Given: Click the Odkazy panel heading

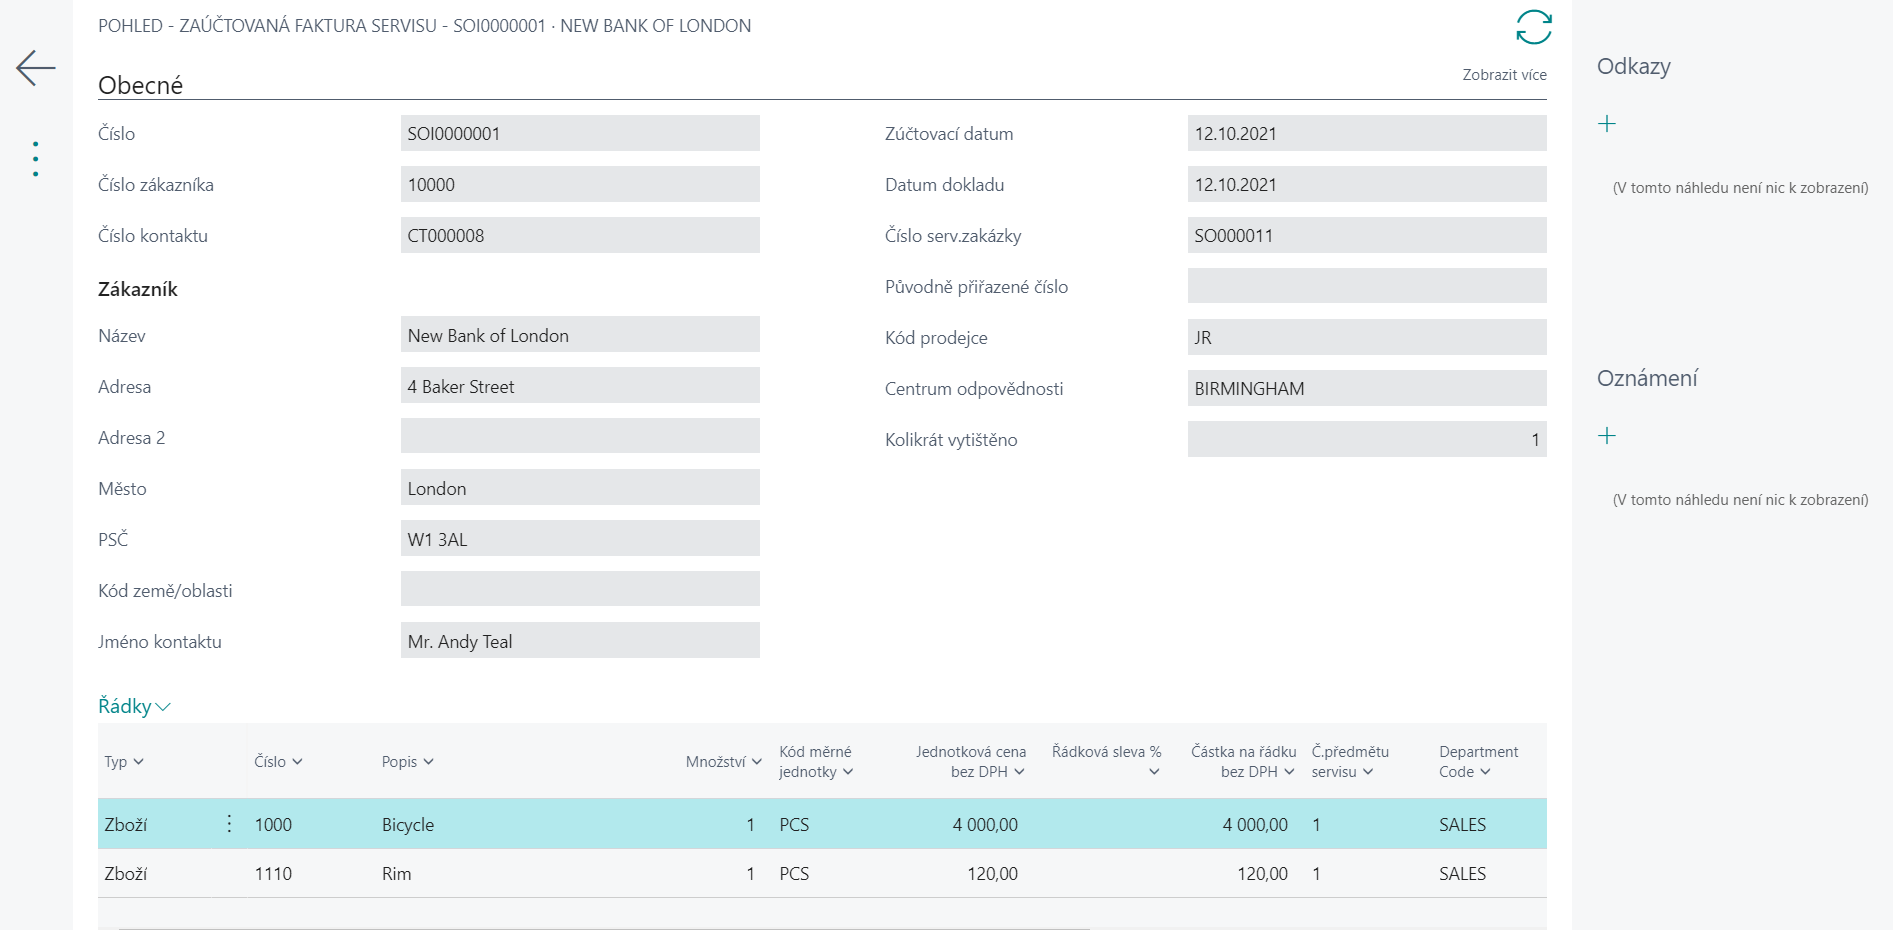Looking at the screenshot, I should [x=1633, y=66].
